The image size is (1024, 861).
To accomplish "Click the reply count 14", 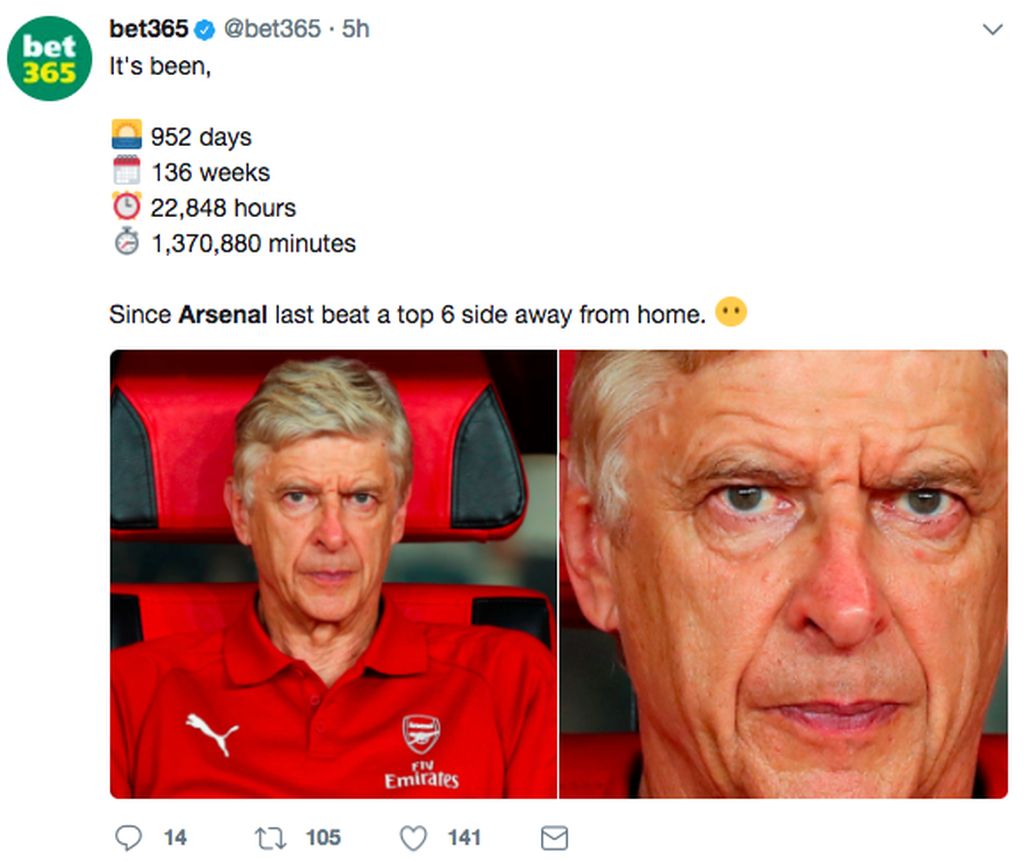I will (175, 838).
